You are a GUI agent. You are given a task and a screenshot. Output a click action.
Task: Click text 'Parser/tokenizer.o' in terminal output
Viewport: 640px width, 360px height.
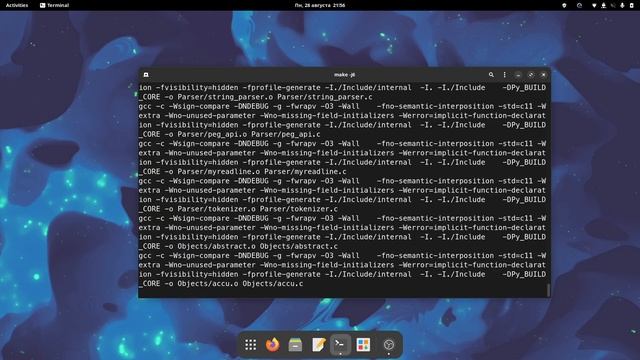(x=216, y=209)
